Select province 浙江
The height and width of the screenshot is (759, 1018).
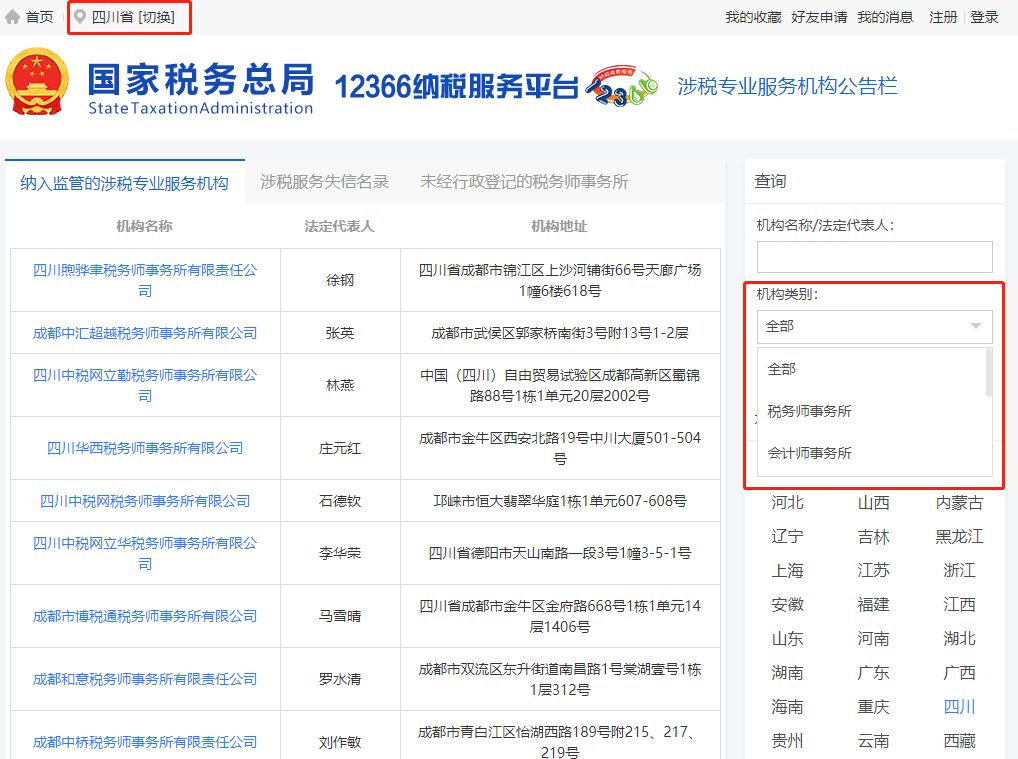tap(960, 571)
